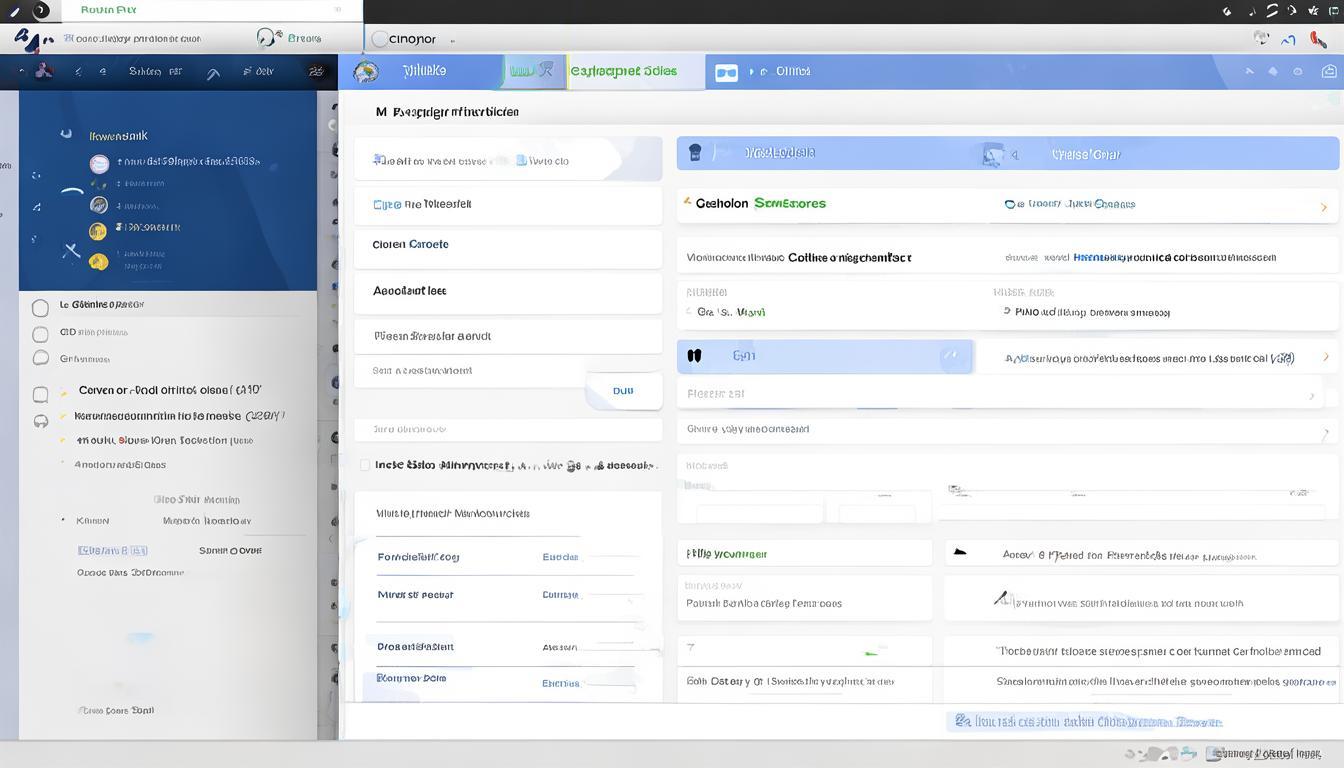
Task: Toggle the small checkbox before the bold middle-column heading
Action: coord(364,465)
